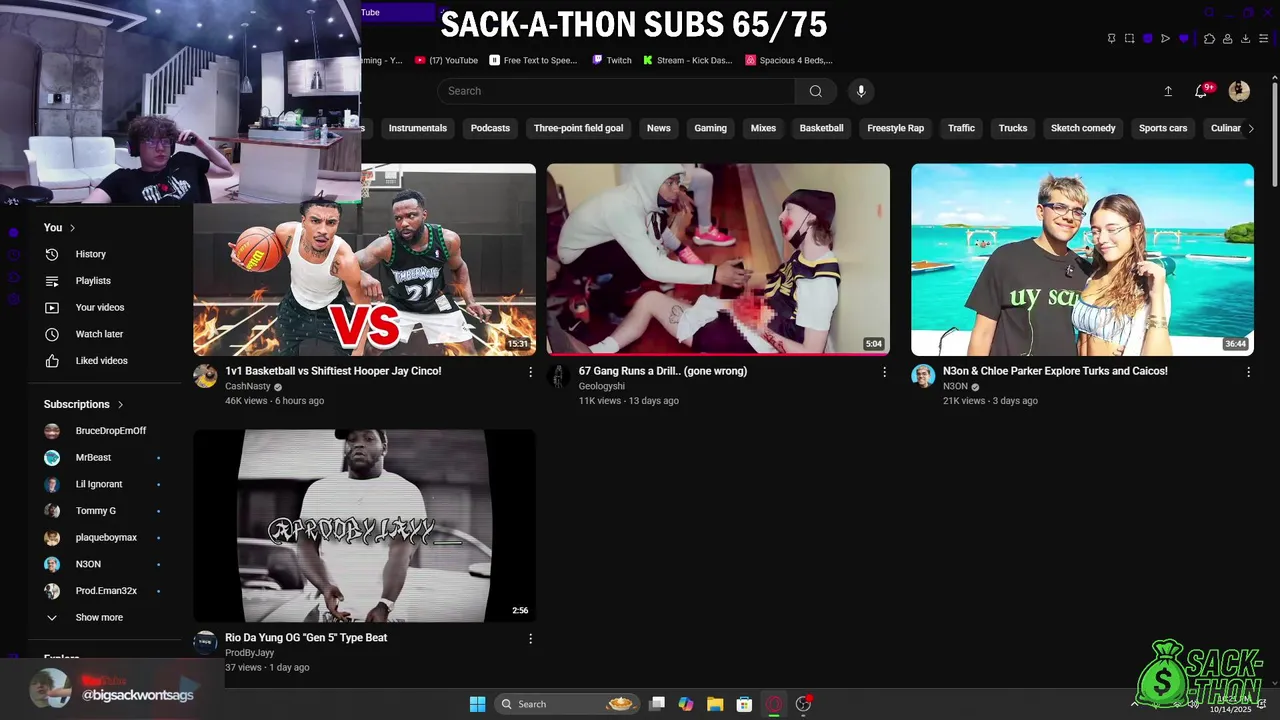Click Opera icon in taskbar
The image size is (1280, 720).
[x=773, y=704]
